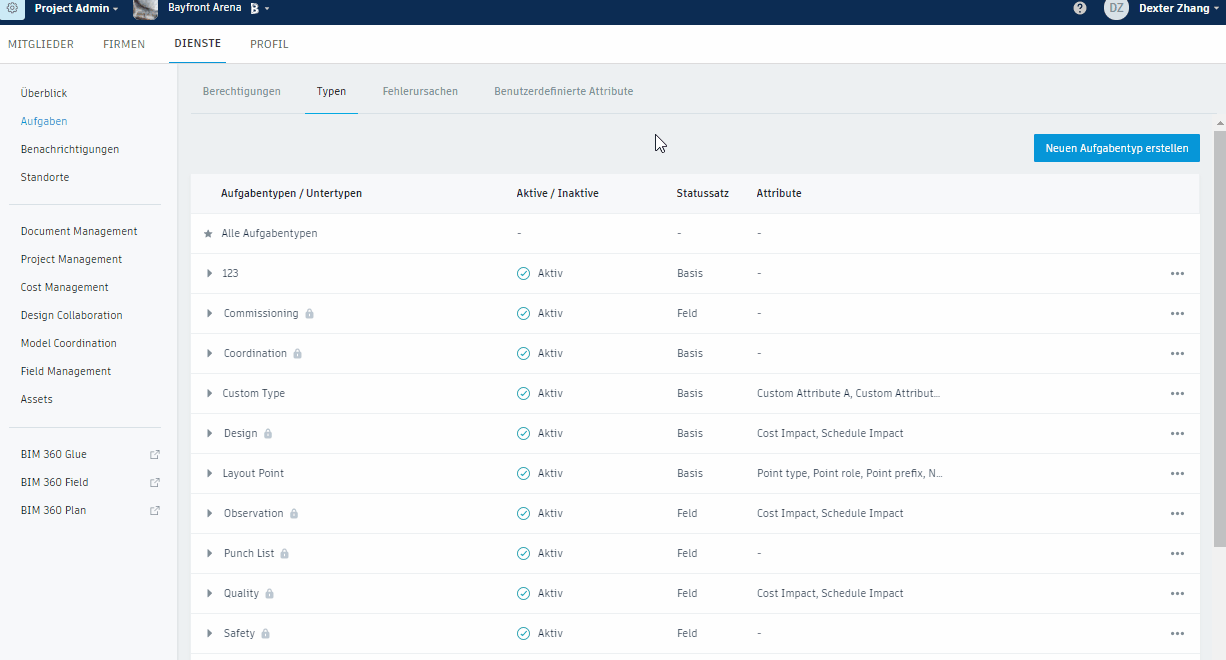Open Document Management service
This screenshot has width=1226, height=660.
pos(79,231)
